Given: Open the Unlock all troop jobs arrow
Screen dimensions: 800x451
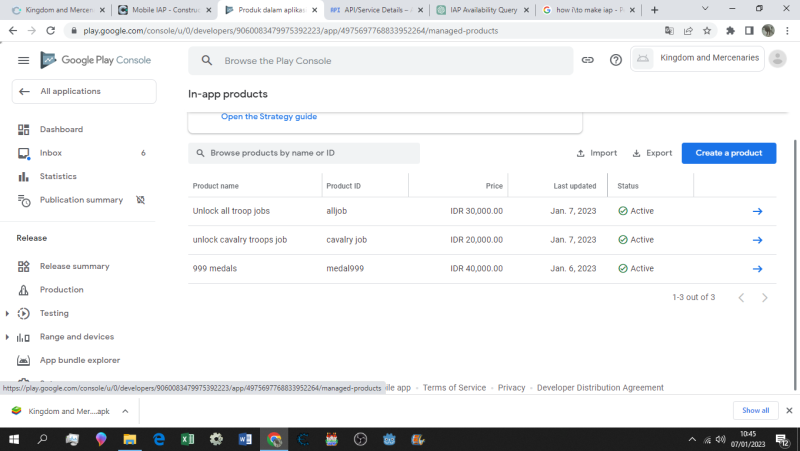Looking at the screenshot, I should coord(758,211).
